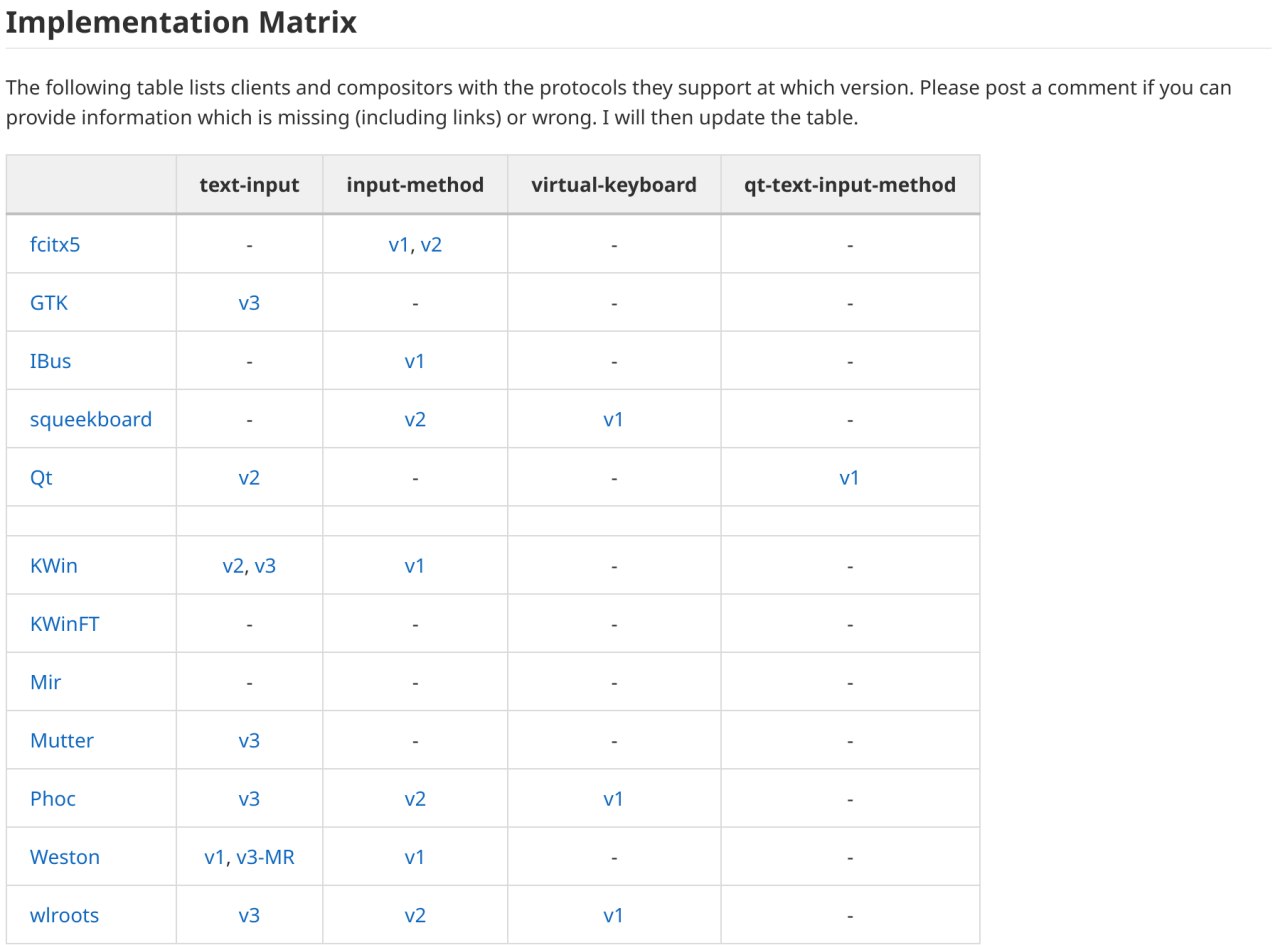The width and height of the screenshot is (1280, 945).
Task: Click the IBus link
Action: 51,361
